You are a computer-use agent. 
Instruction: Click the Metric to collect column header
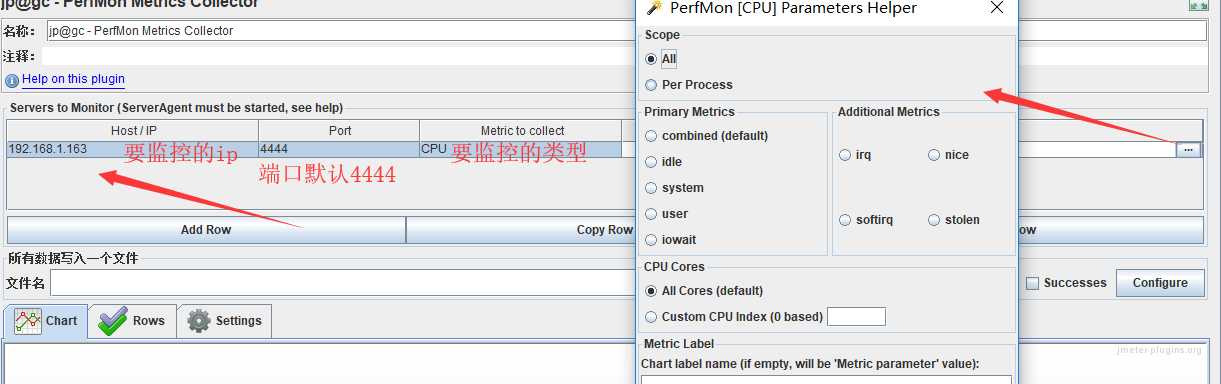tap(521, 131)
